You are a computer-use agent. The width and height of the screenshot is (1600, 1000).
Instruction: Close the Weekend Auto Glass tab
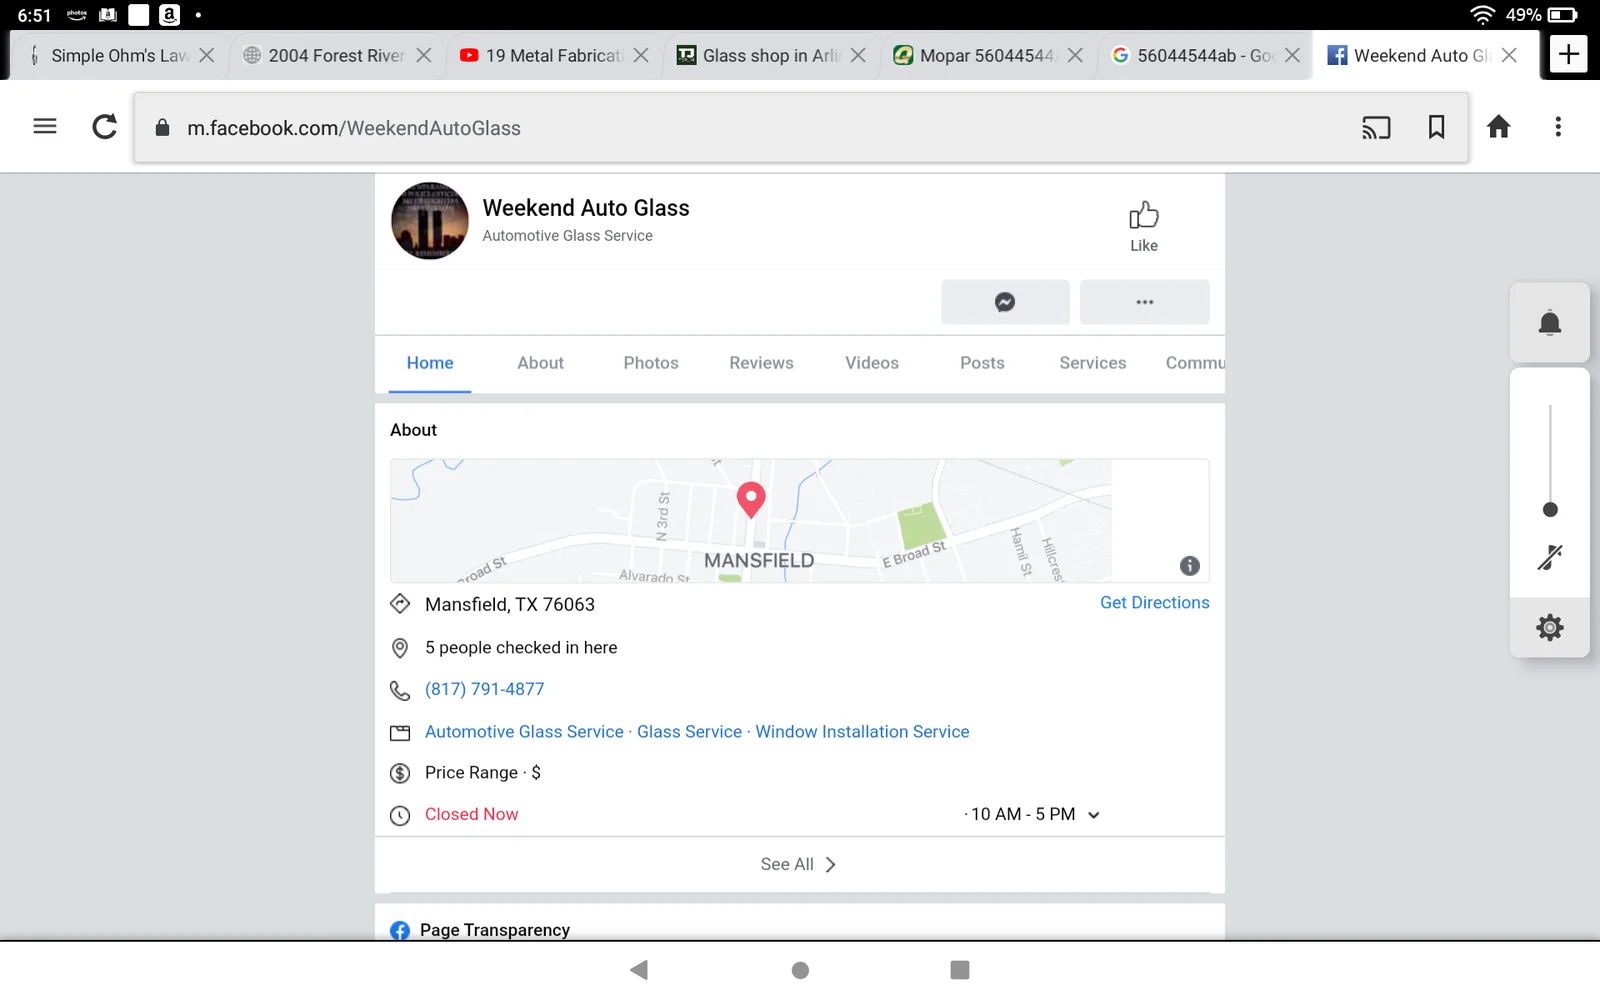[1509, 56]
